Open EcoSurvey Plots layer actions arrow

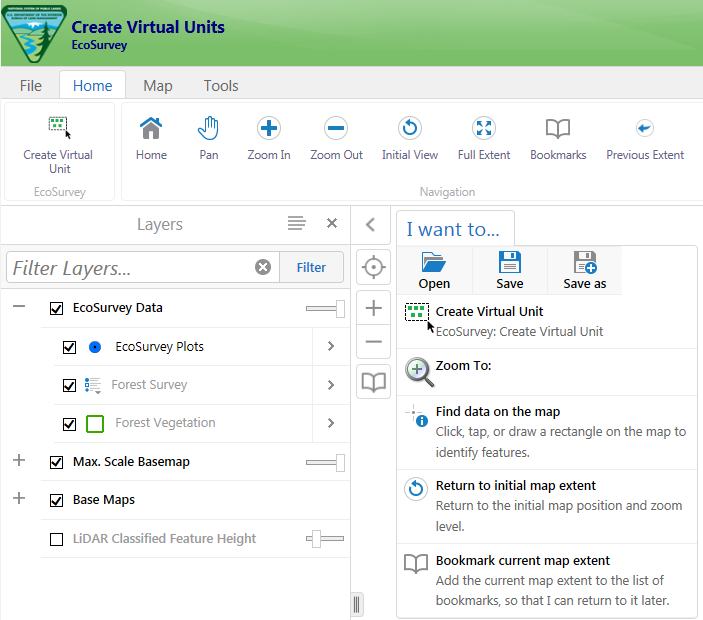click(x=331, y=346)
